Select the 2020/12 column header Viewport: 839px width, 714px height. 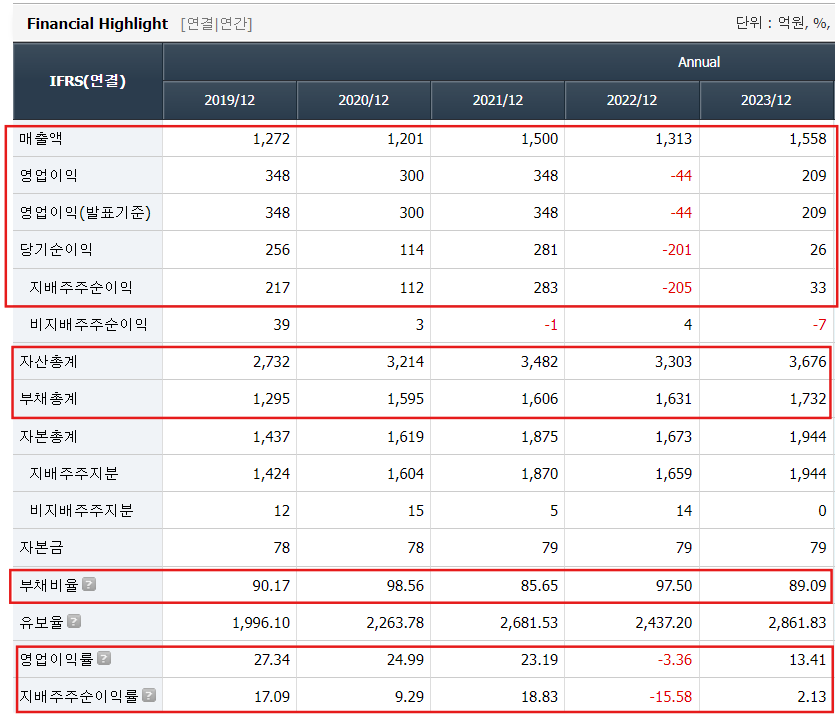(364, 100)
